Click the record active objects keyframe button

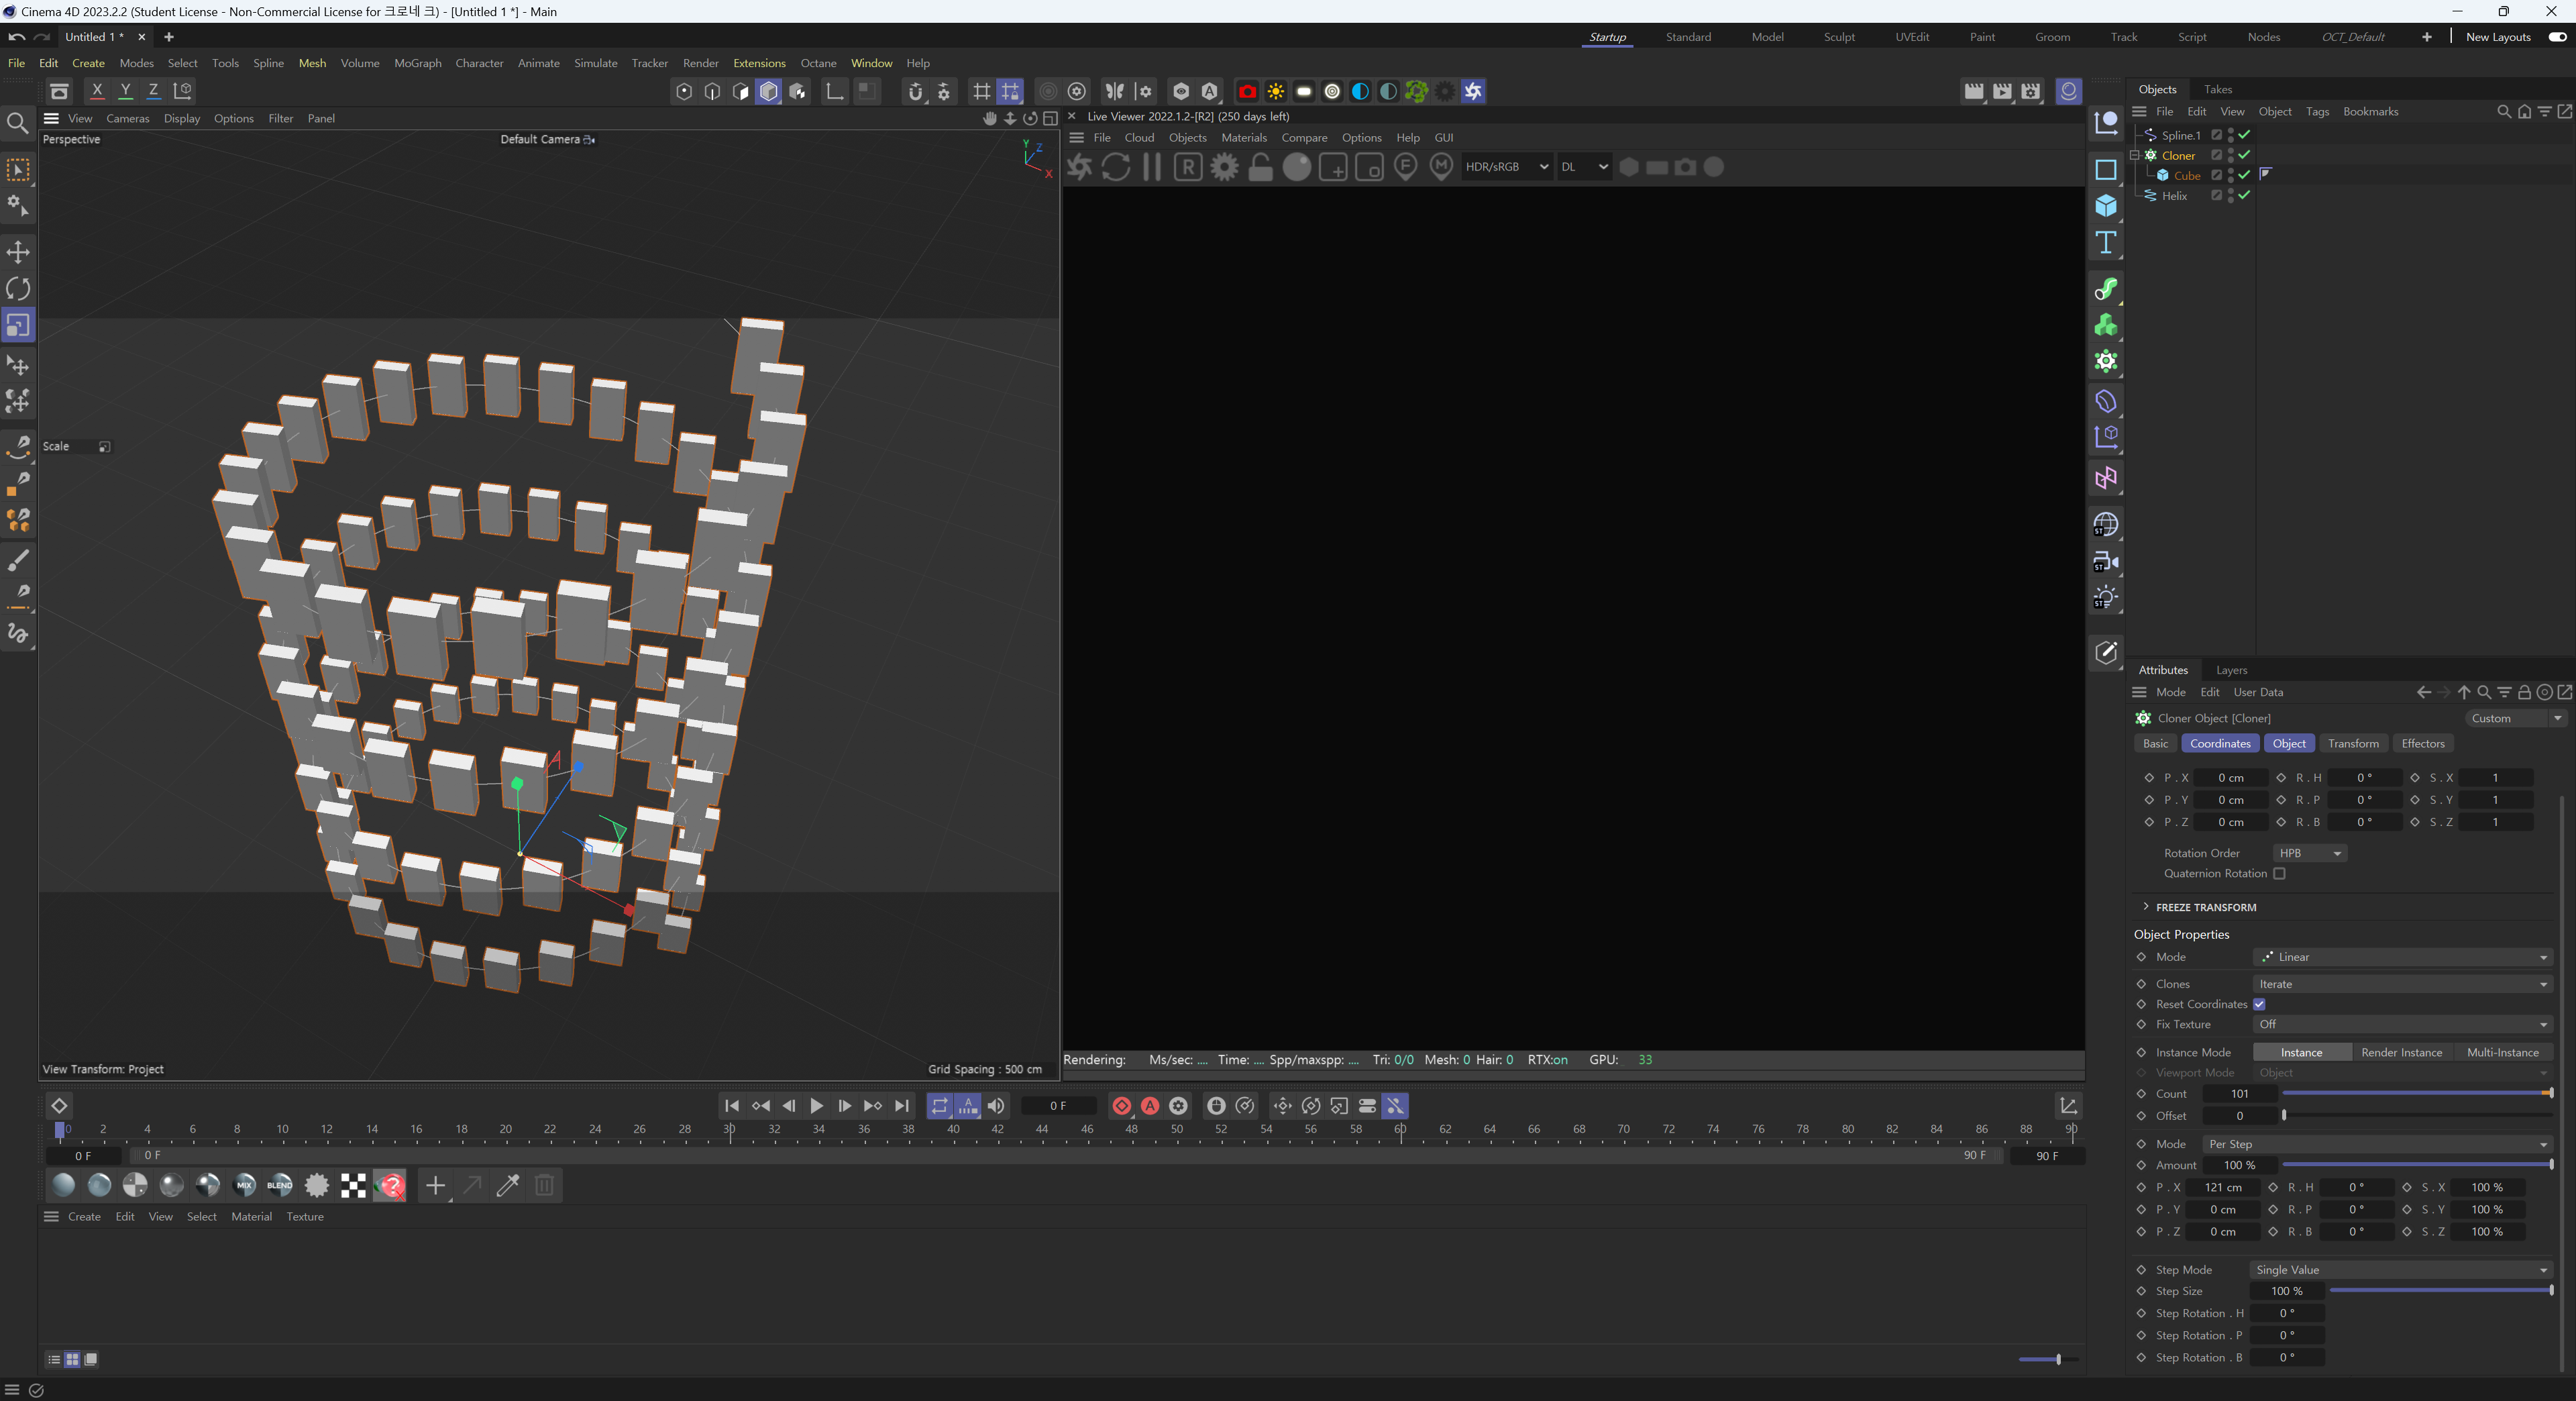(x=1122, y=1105)
